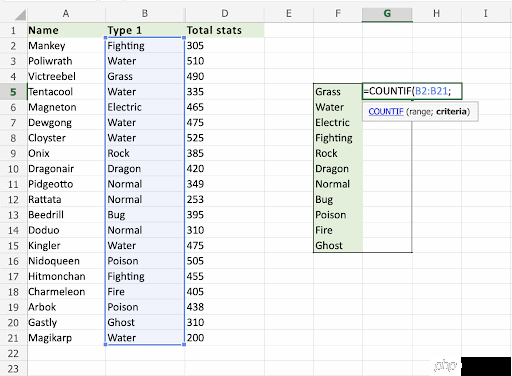
Task: Select 'Rock' criteria cell in column F
Action: coord(338,153)
